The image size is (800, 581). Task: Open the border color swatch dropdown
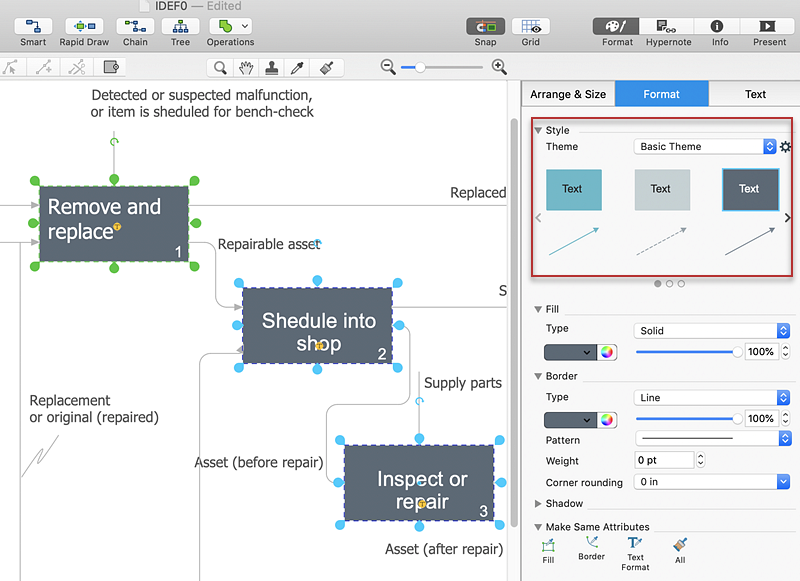(570, 420)
